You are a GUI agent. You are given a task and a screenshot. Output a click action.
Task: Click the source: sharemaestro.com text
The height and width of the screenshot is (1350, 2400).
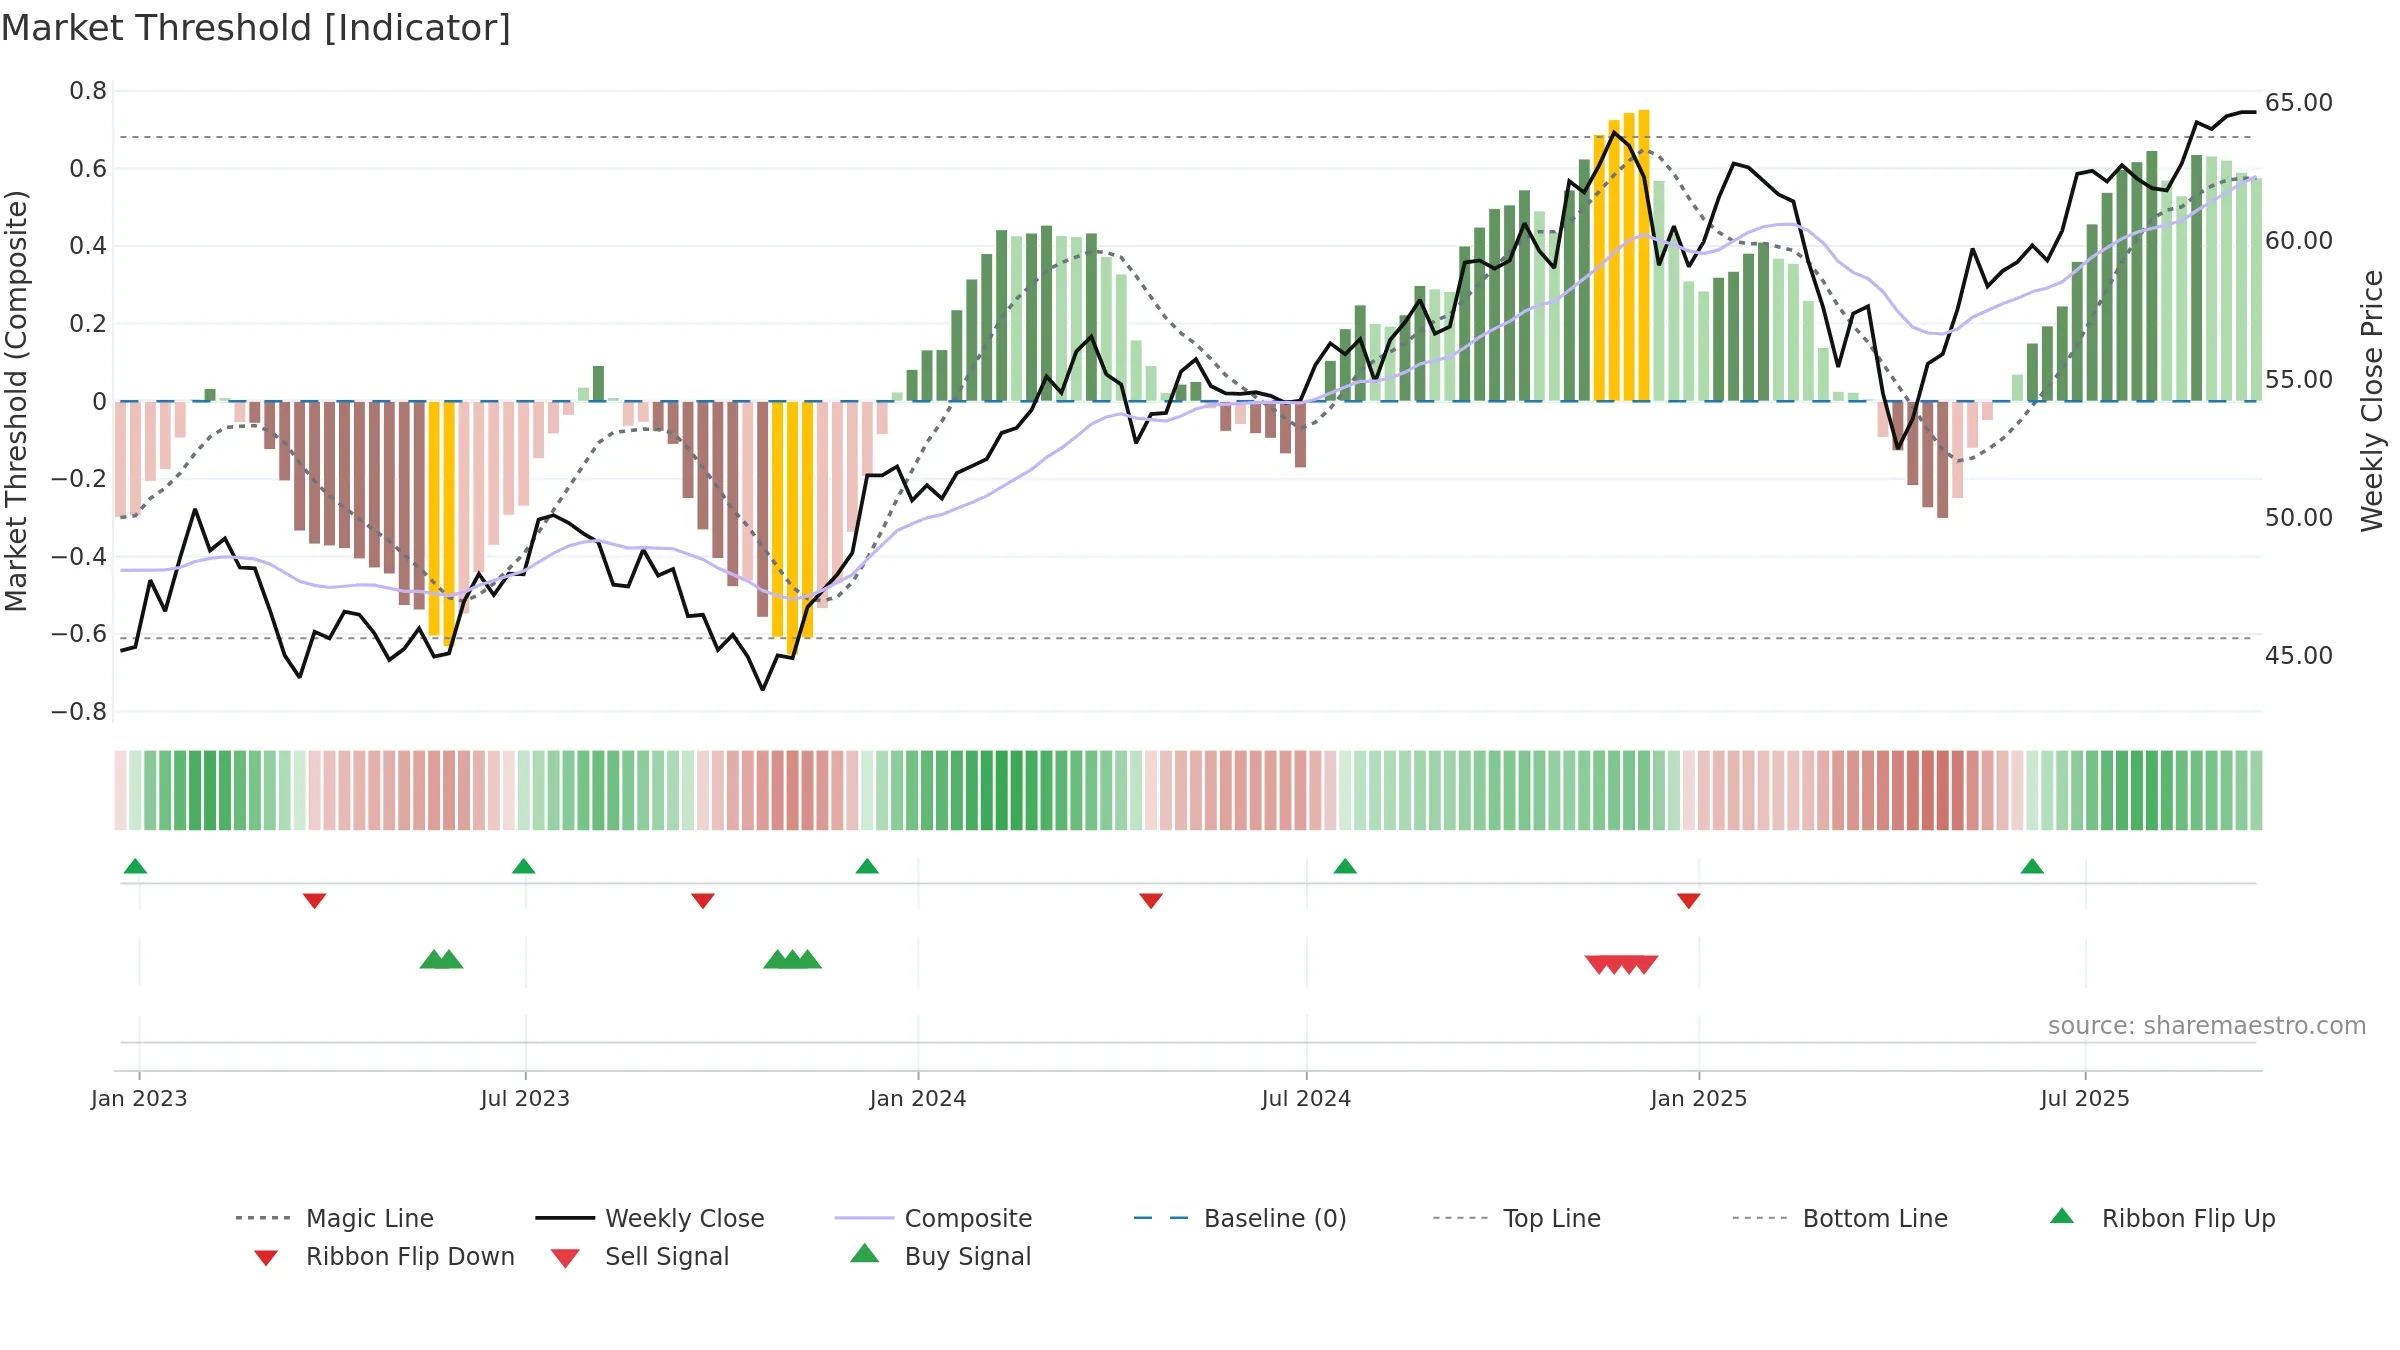[x=2207, y=1026]
